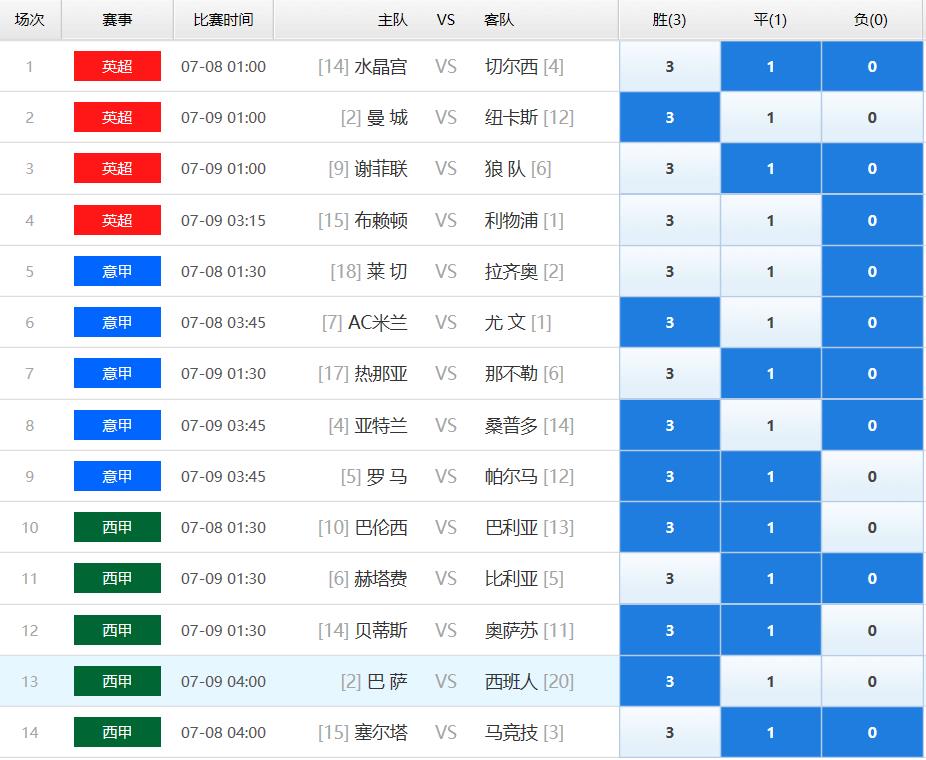Click the 场次 column header
The height and width of the screenshot is (760, 926).
(x=30, y=19)
